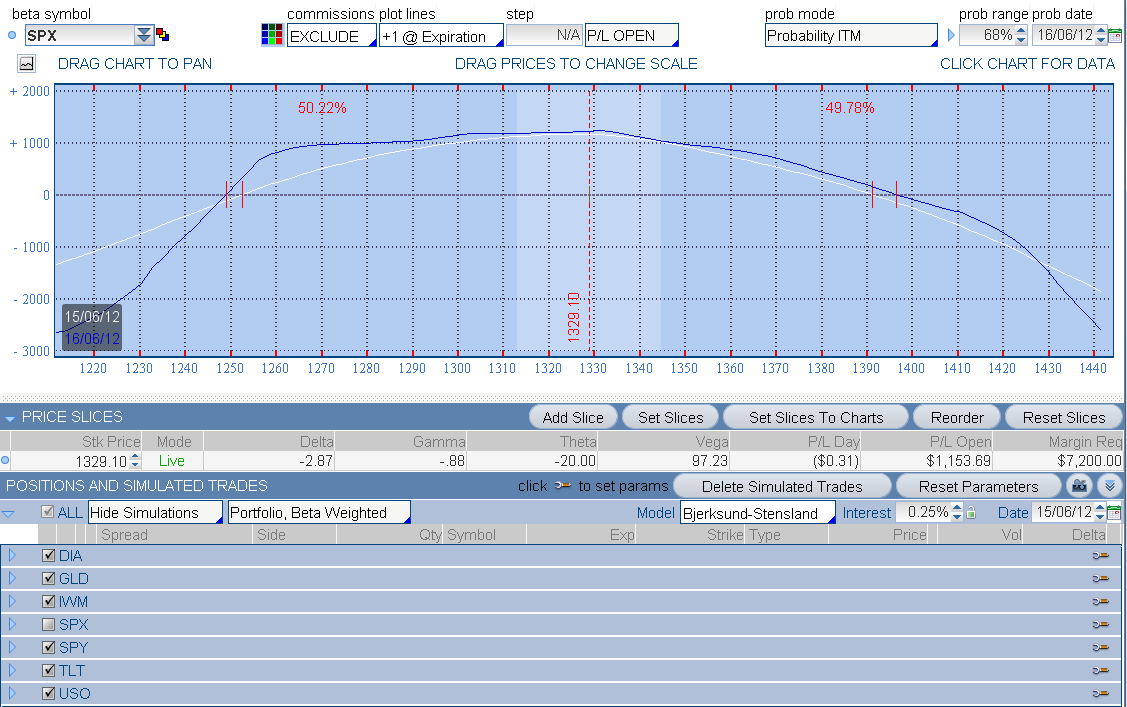
Task: Expand the GLD position row
Action: (12, 578)
